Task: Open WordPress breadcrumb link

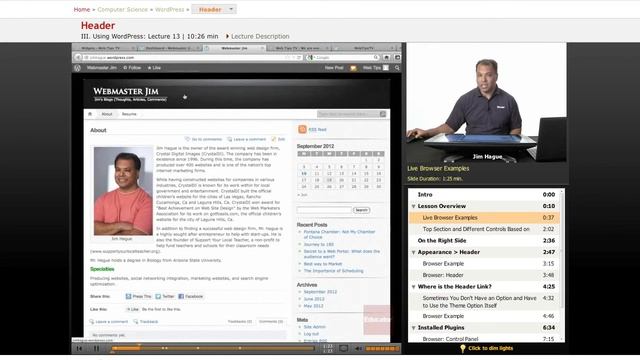Action: (x=169, y=9)
